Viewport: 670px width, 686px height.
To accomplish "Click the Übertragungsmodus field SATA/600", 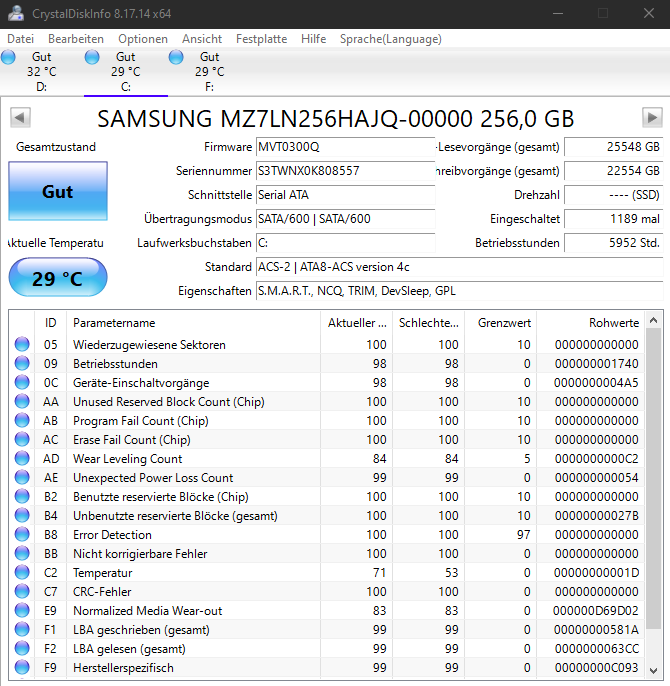I will pyautogui.click(x=345, y=219).
